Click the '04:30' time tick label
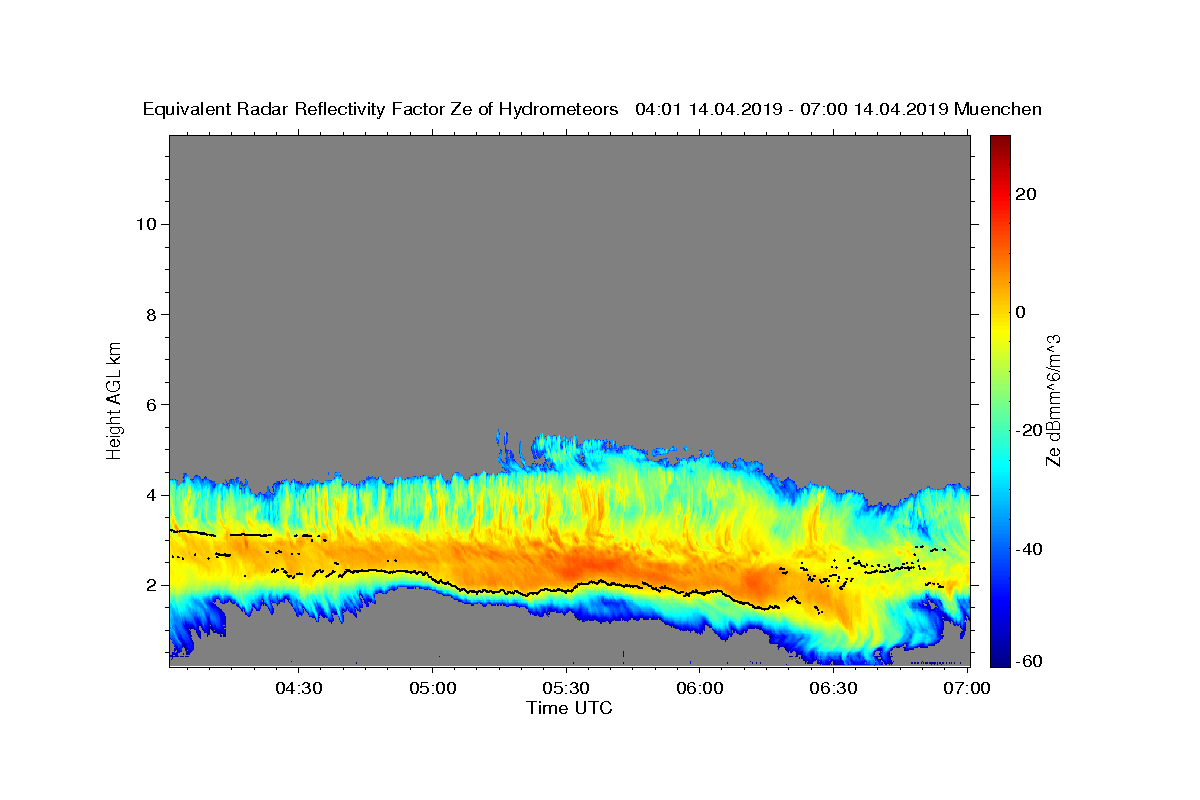Image resolution: width=1200 pixels, height=800 pixels. 300,689
